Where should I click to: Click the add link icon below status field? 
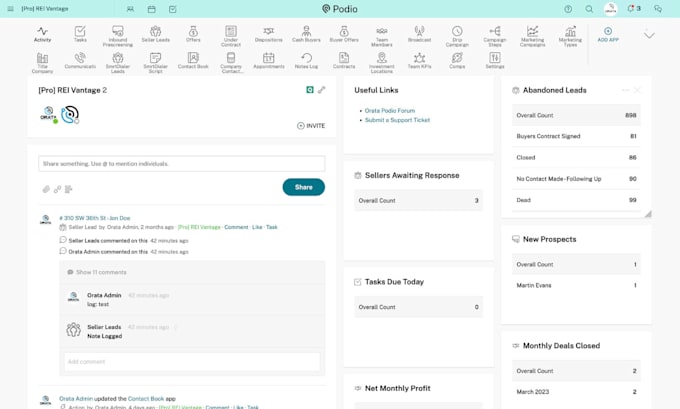(57, 189)
